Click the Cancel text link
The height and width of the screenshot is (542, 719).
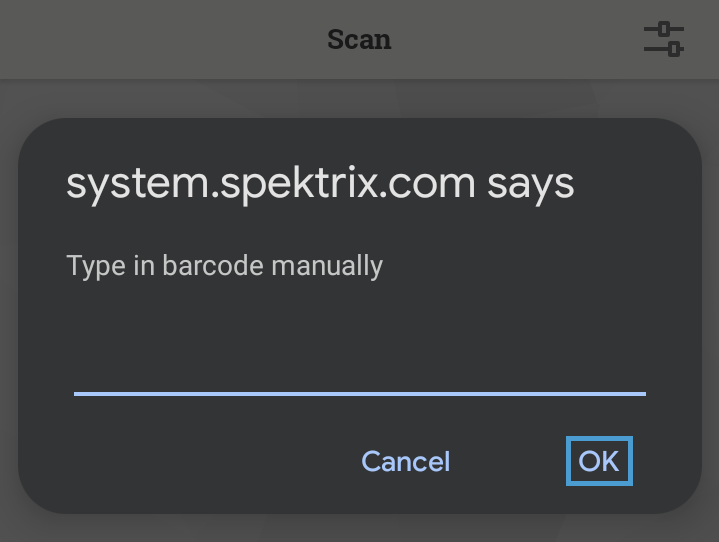tap(405, 461)
